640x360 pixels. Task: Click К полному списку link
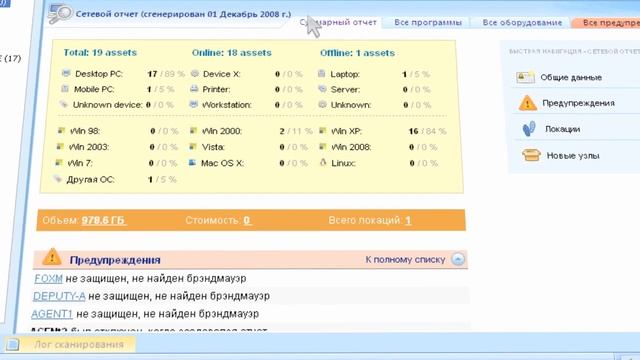[405, 260]
